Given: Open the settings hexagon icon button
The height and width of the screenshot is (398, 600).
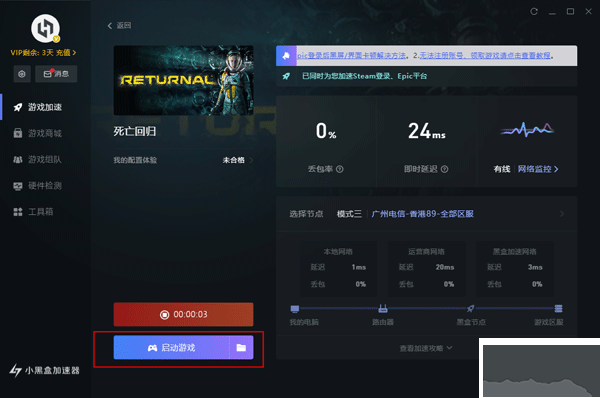Looking at the screenshot, I should (22, 74).
